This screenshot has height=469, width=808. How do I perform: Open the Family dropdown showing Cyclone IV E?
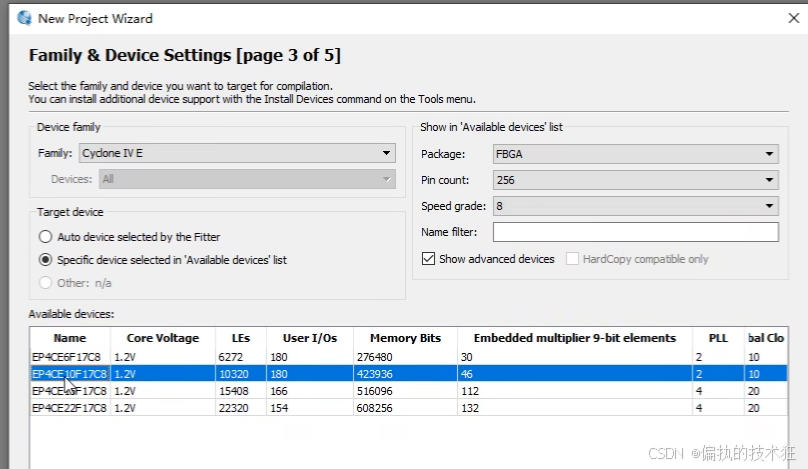coord(237,153)
